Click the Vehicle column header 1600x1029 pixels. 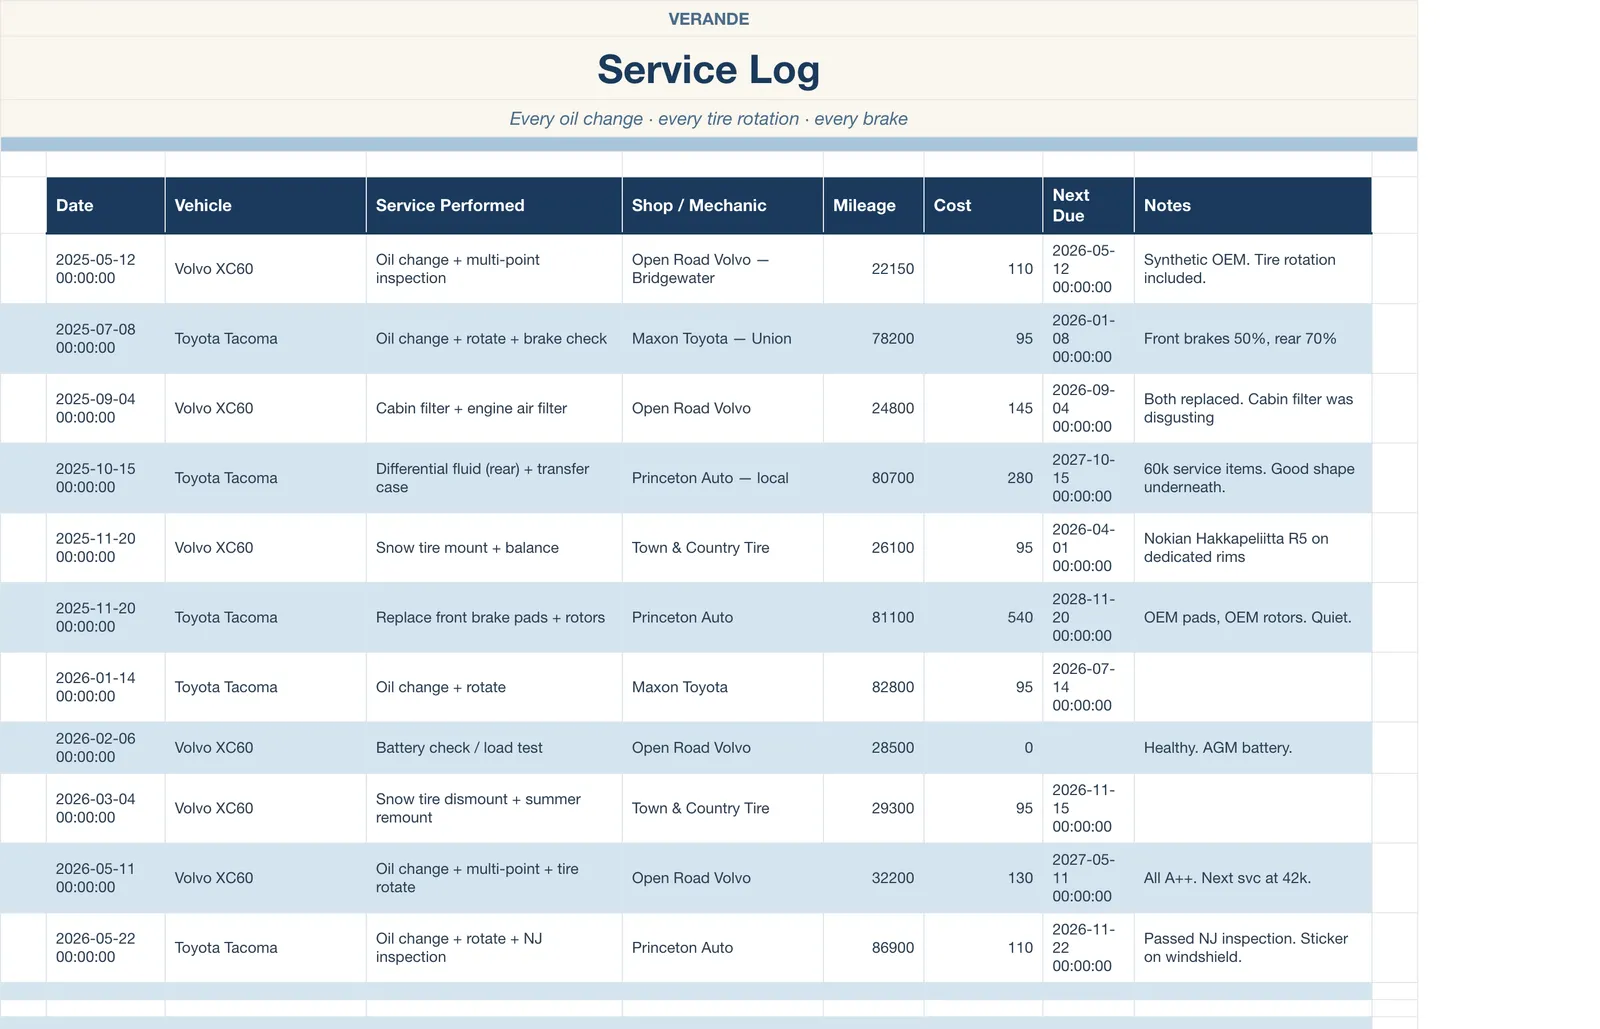click(266, 205)
